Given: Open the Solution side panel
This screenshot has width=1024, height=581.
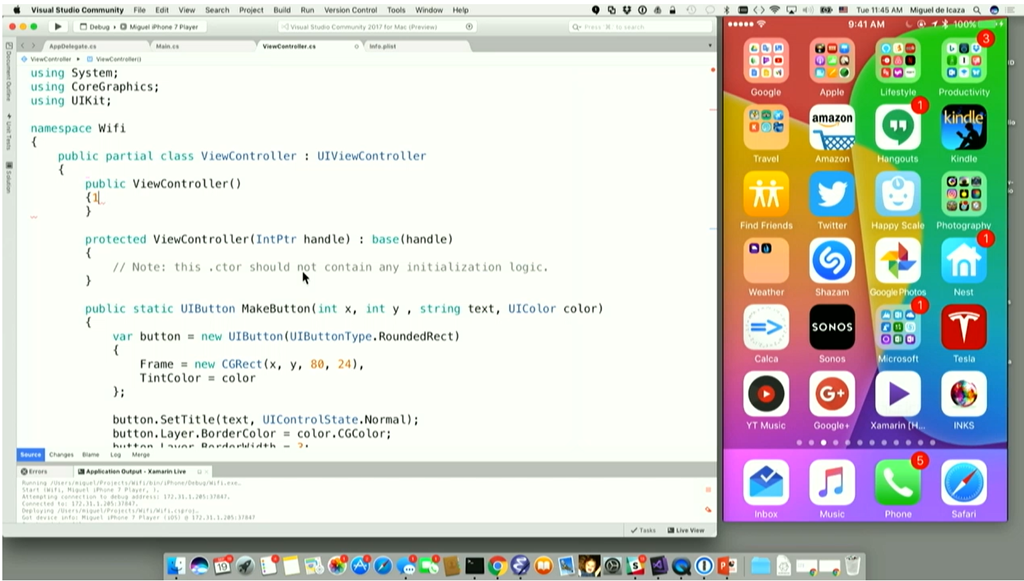Looking at the screenshot, I should 8,177.
